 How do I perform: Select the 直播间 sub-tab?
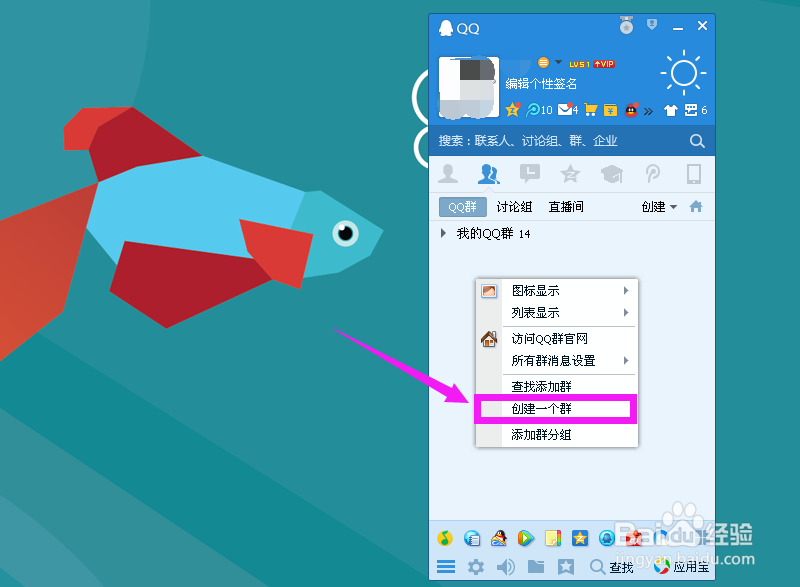coord(566,207)
